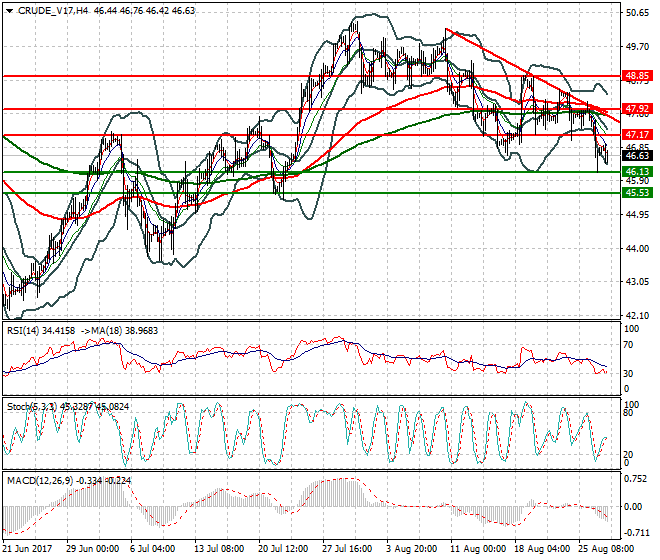
Task: Select the green 46.13 support level label
Action: tap(637, 172)
